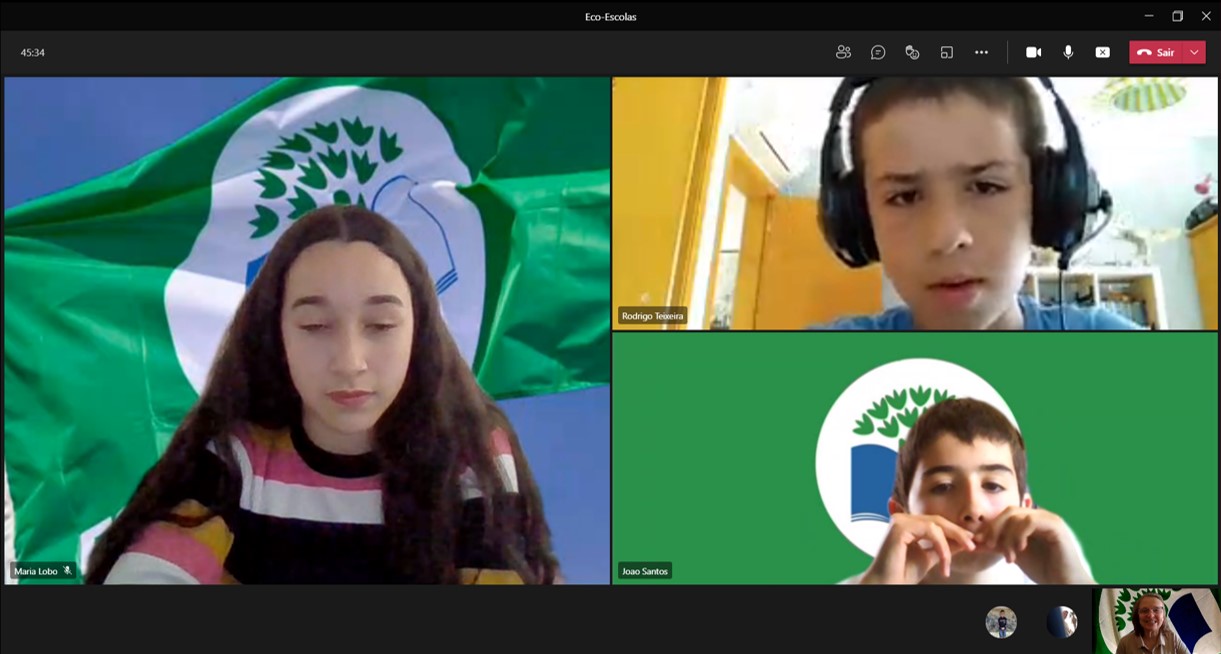The width and height of the screenshot is (1221, 654).
Task: Open the meeting chat conversation
Action: tap(878, 52)
